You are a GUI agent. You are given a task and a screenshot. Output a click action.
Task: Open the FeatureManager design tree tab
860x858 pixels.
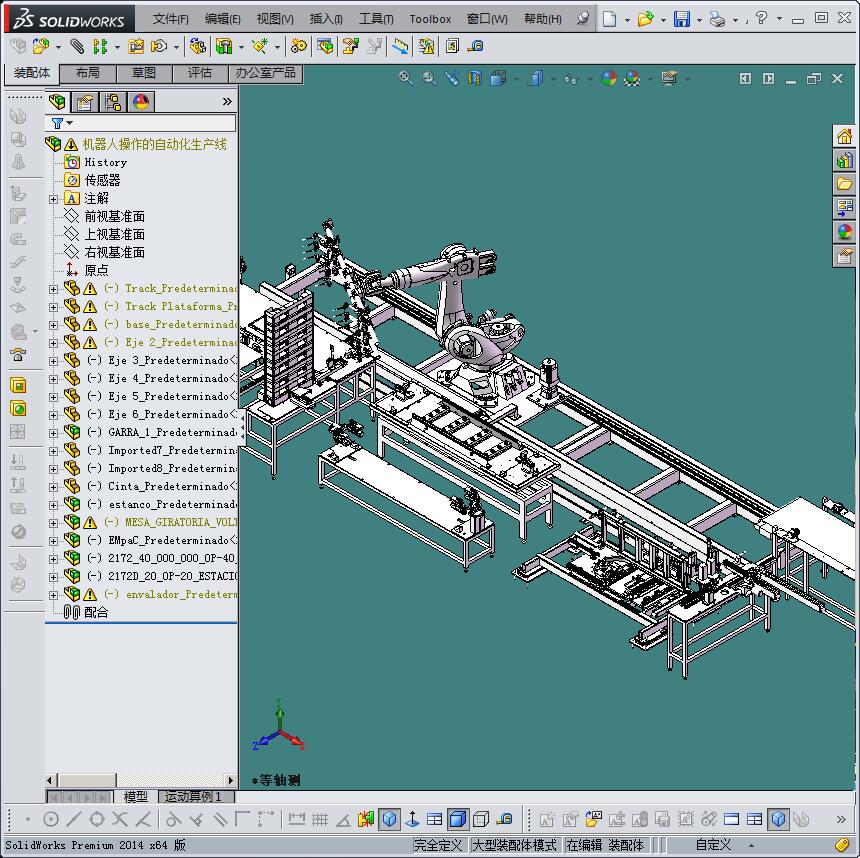tap(57, 102)
